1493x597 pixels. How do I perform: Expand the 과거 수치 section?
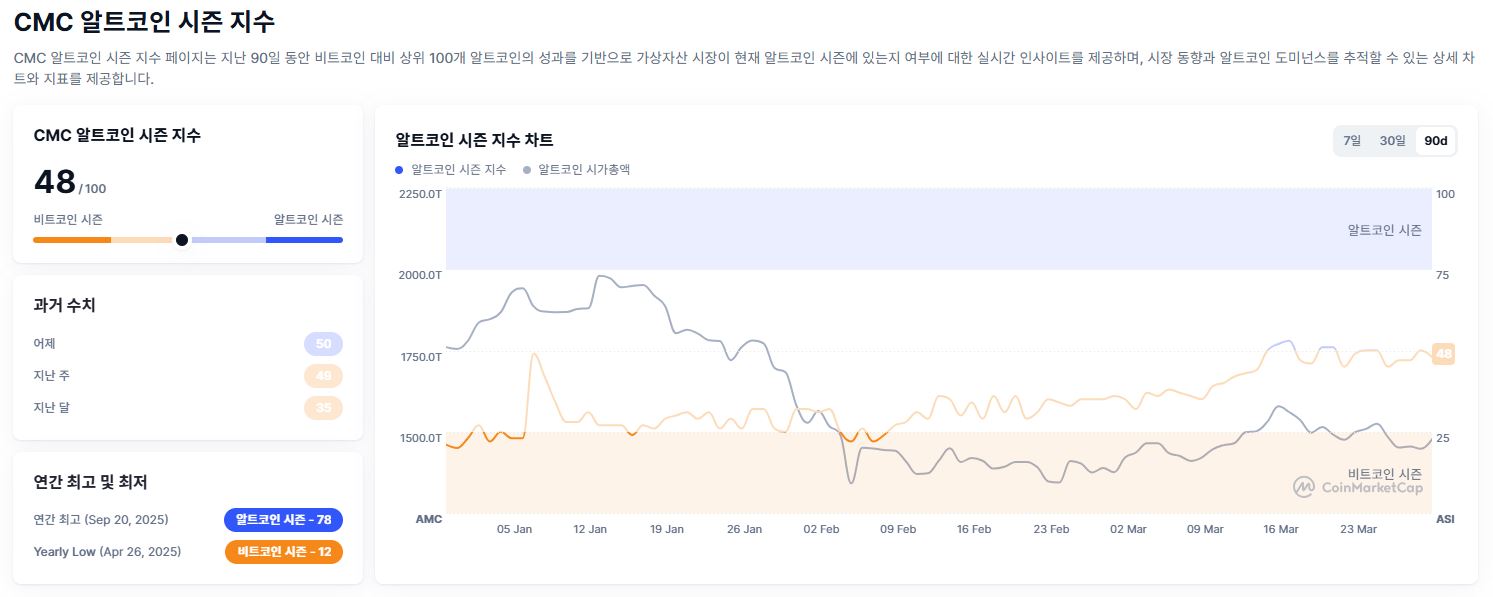[x=64, y=305]
